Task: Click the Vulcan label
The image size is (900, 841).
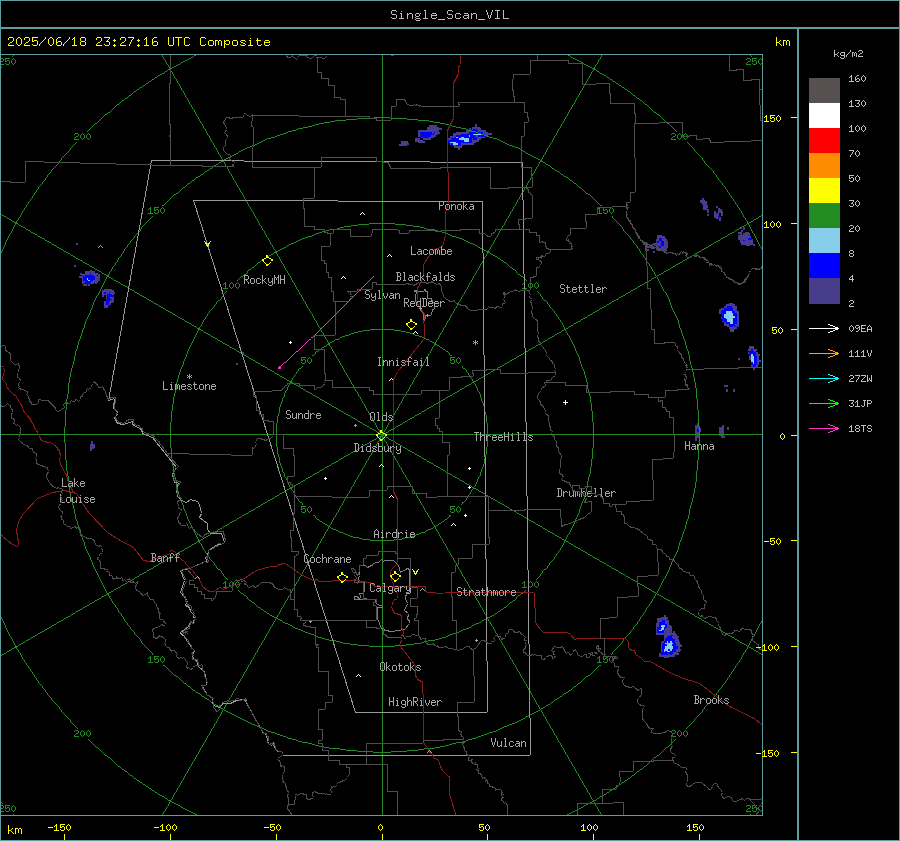Action: point(508,743)
